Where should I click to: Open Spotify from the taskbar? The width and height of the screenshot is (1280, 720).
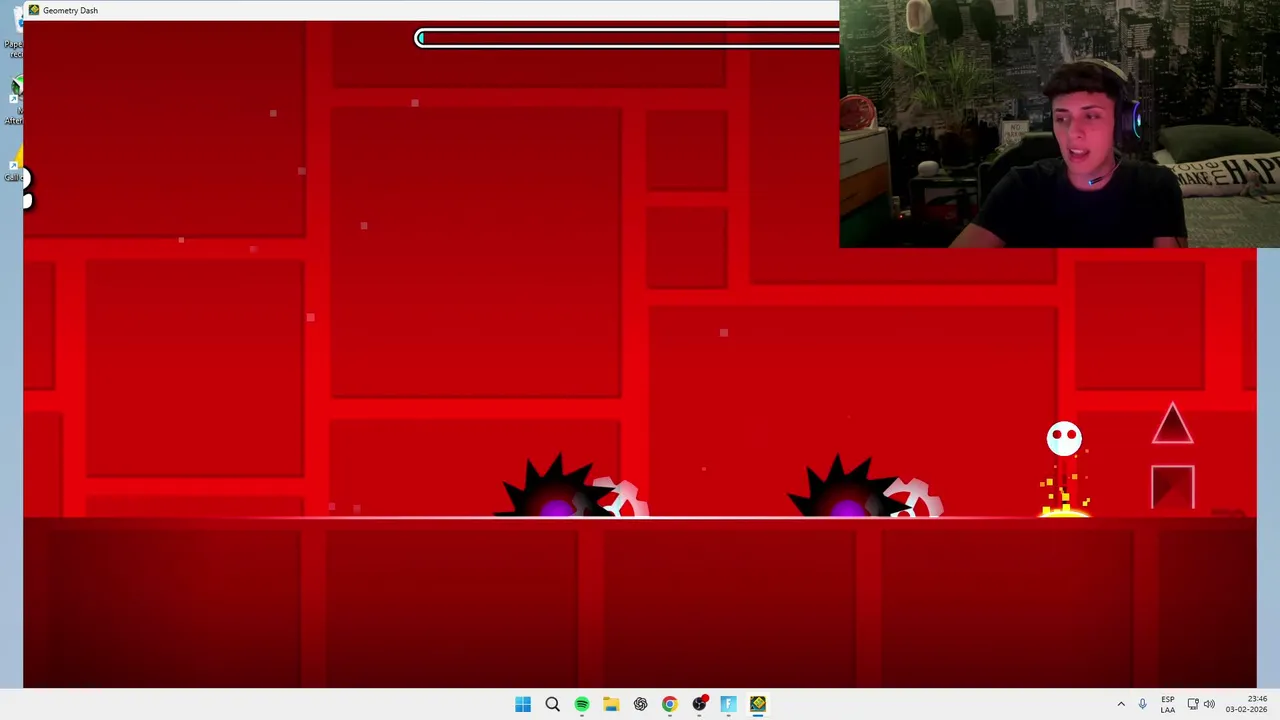(x=581, y=704)
